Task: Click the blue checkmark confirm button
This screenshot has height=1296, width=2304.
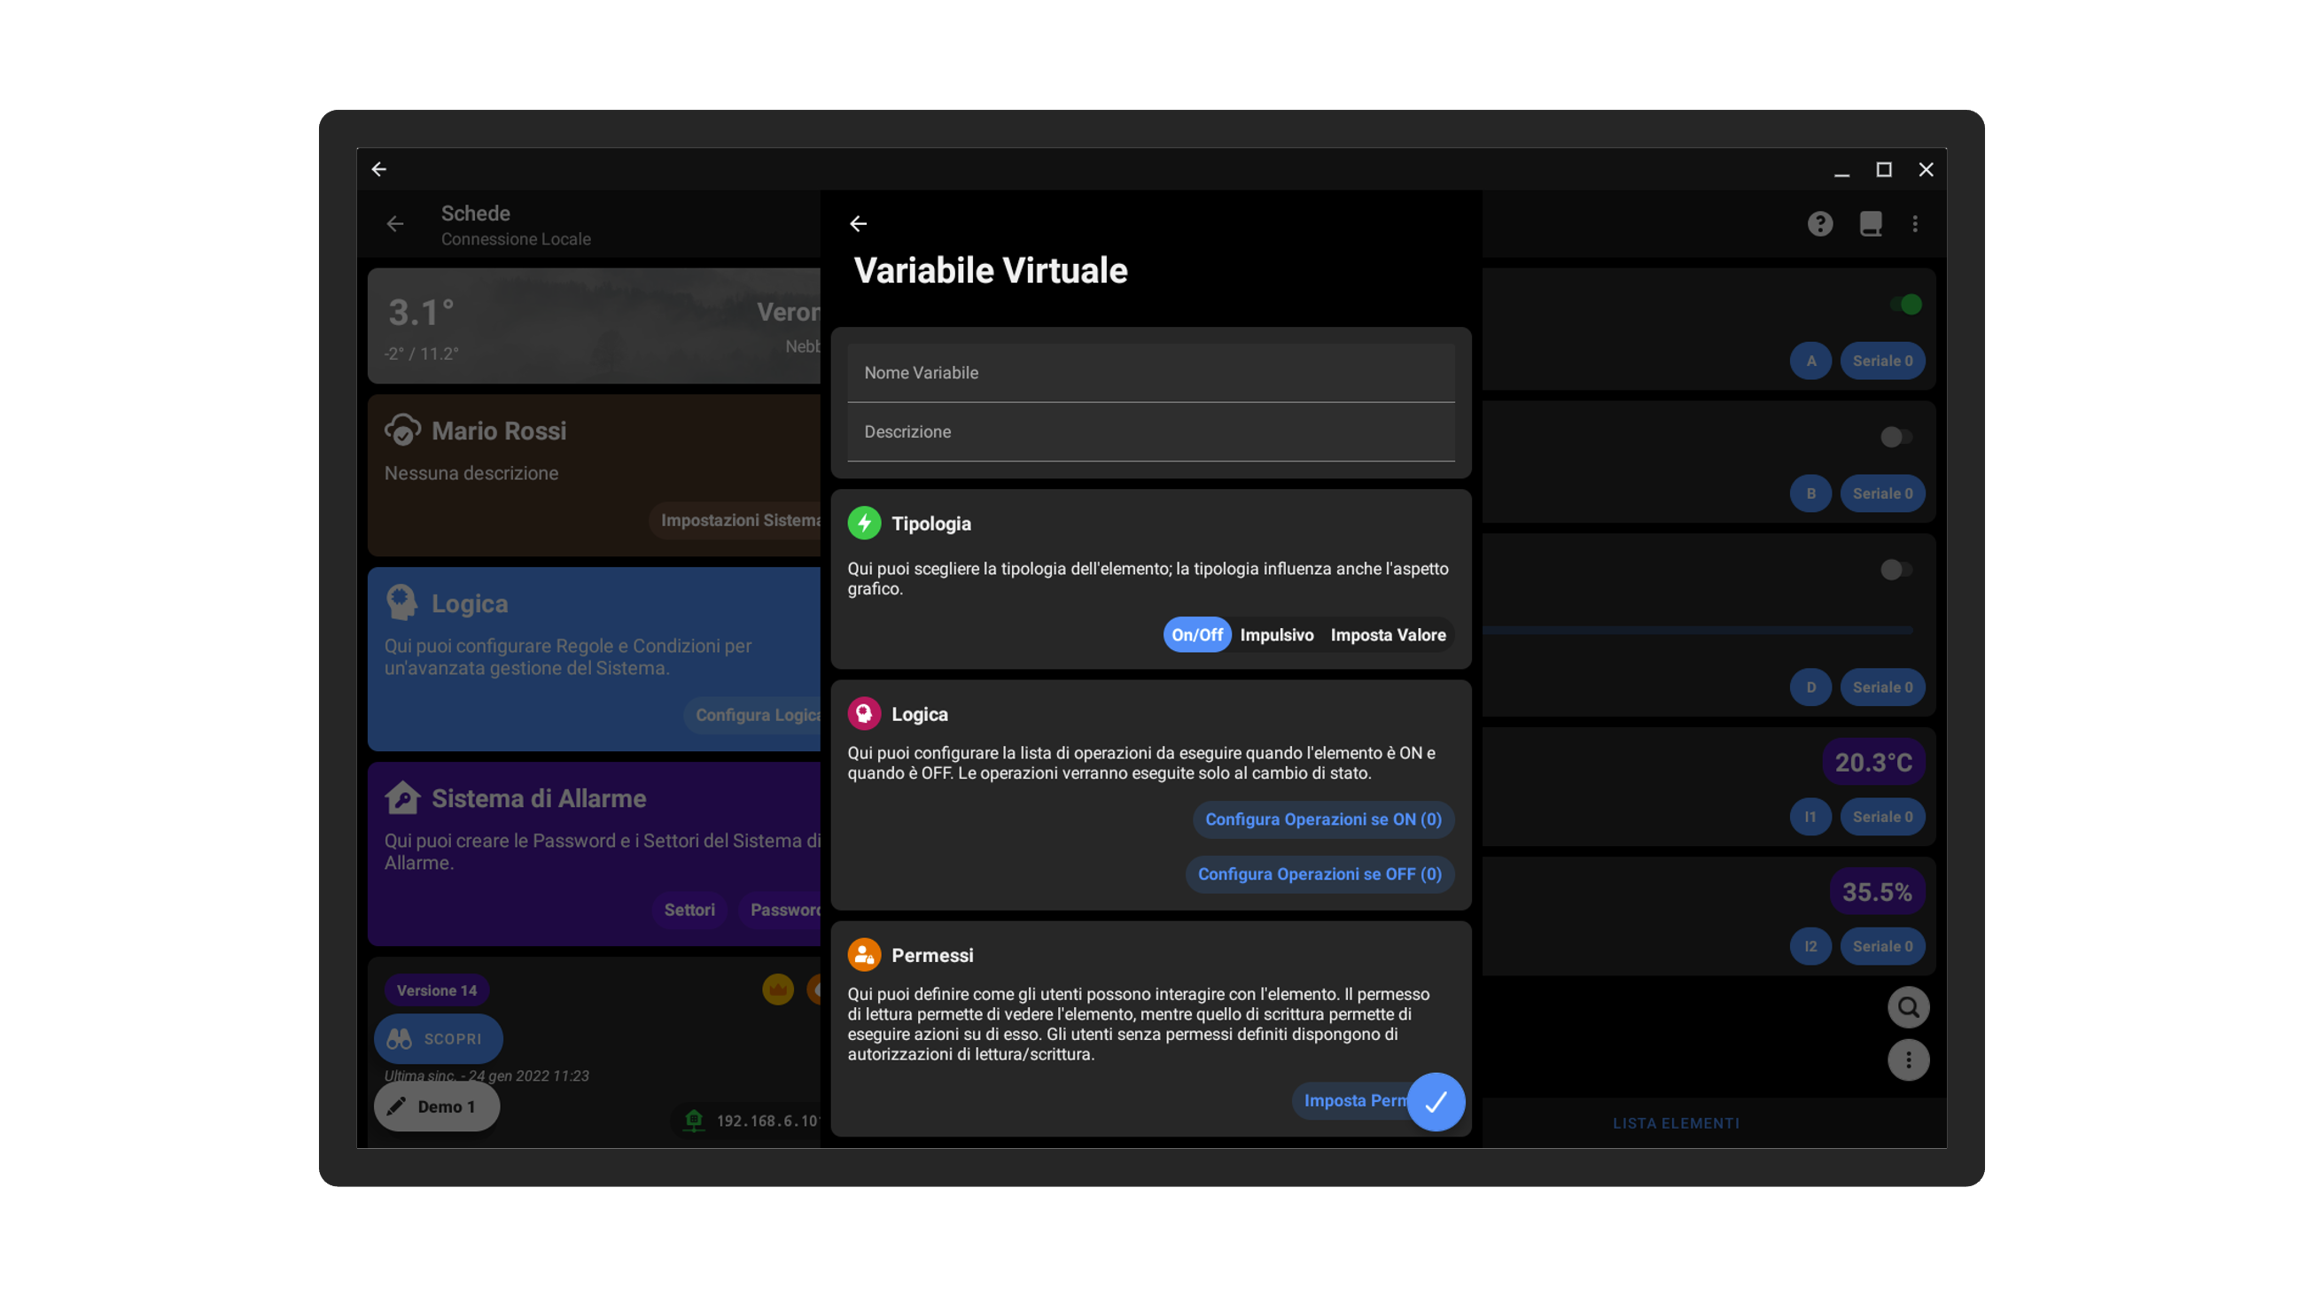Action: [1435, 1101]
